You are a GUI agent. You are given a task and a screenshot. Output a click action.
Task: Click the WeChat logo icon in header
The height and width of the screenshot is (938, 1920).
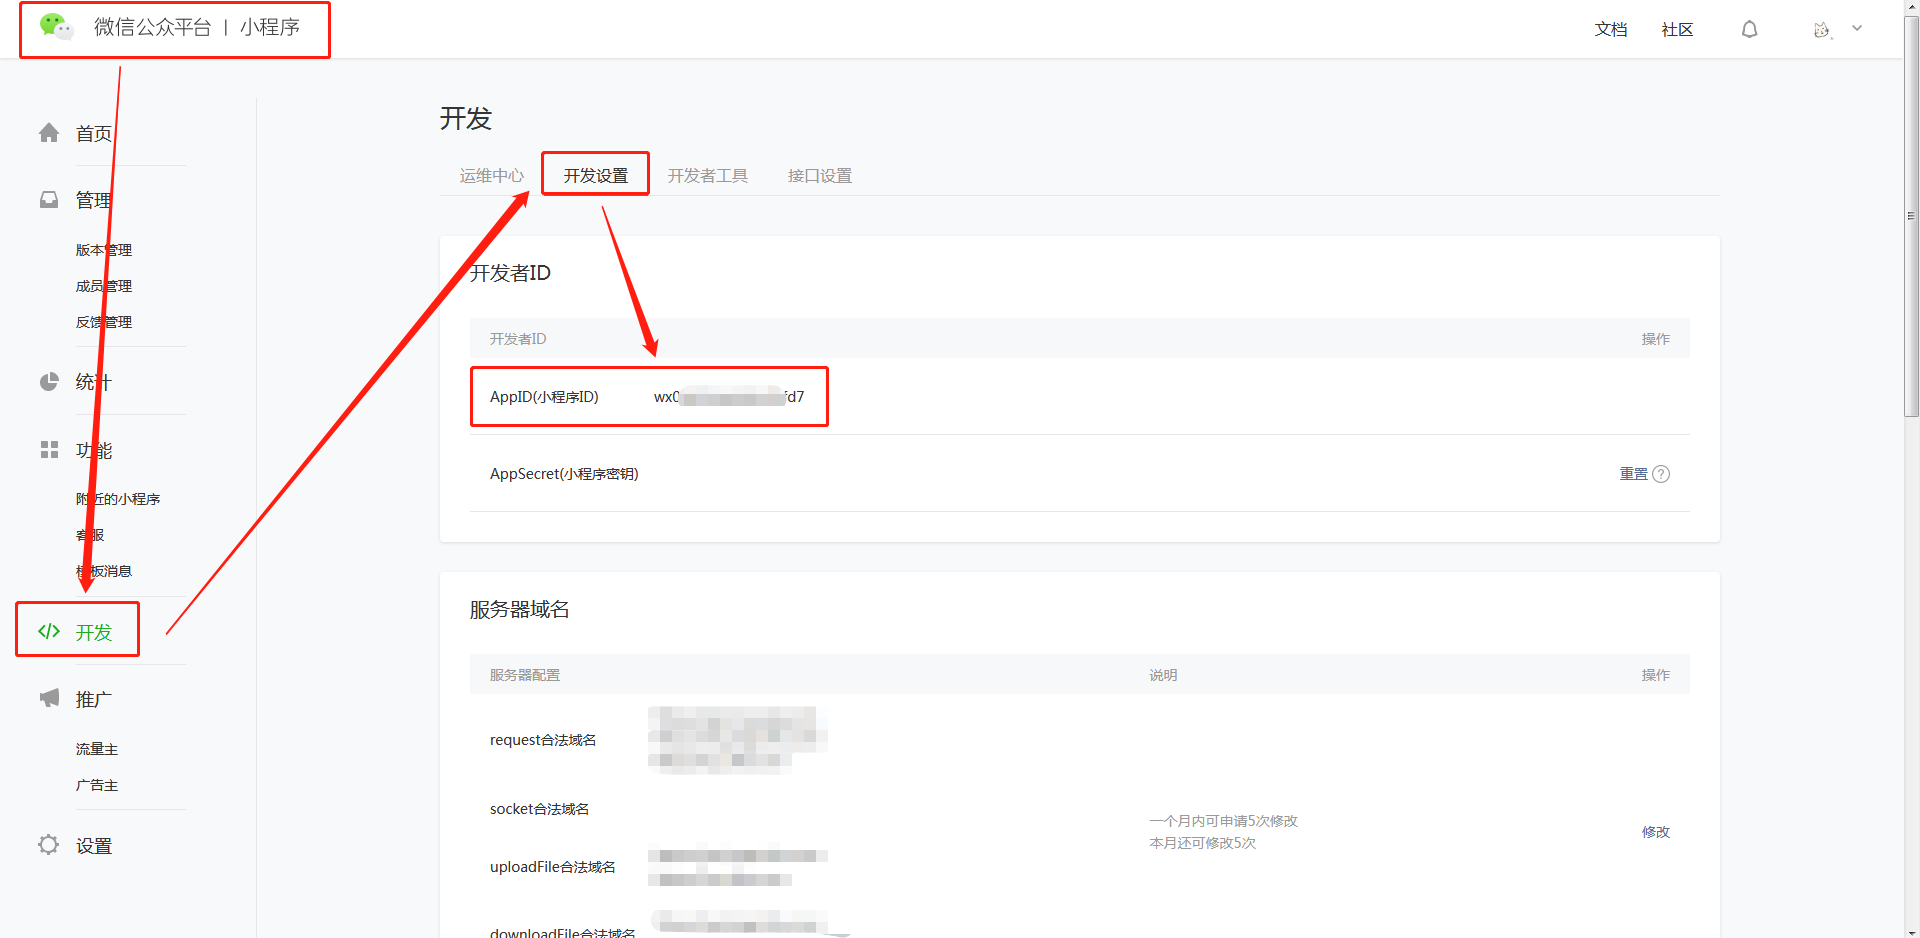(56, 27)
